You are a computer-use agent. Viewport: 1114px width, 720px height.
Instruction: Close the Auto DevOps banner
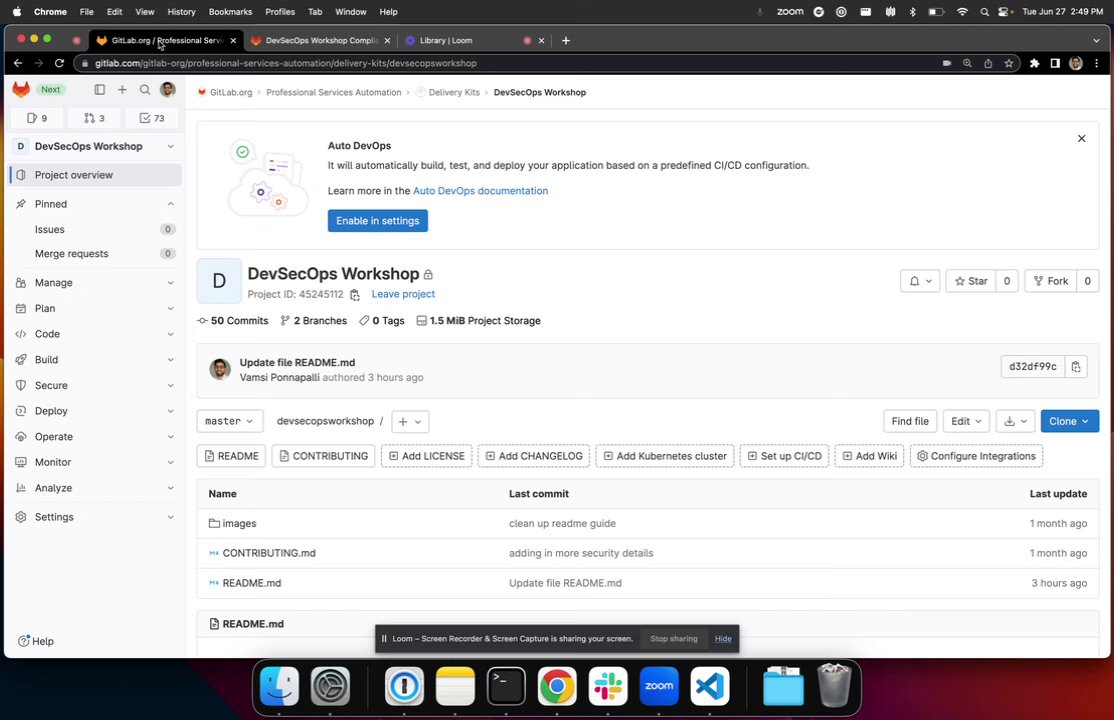(x=1081, y=139)
